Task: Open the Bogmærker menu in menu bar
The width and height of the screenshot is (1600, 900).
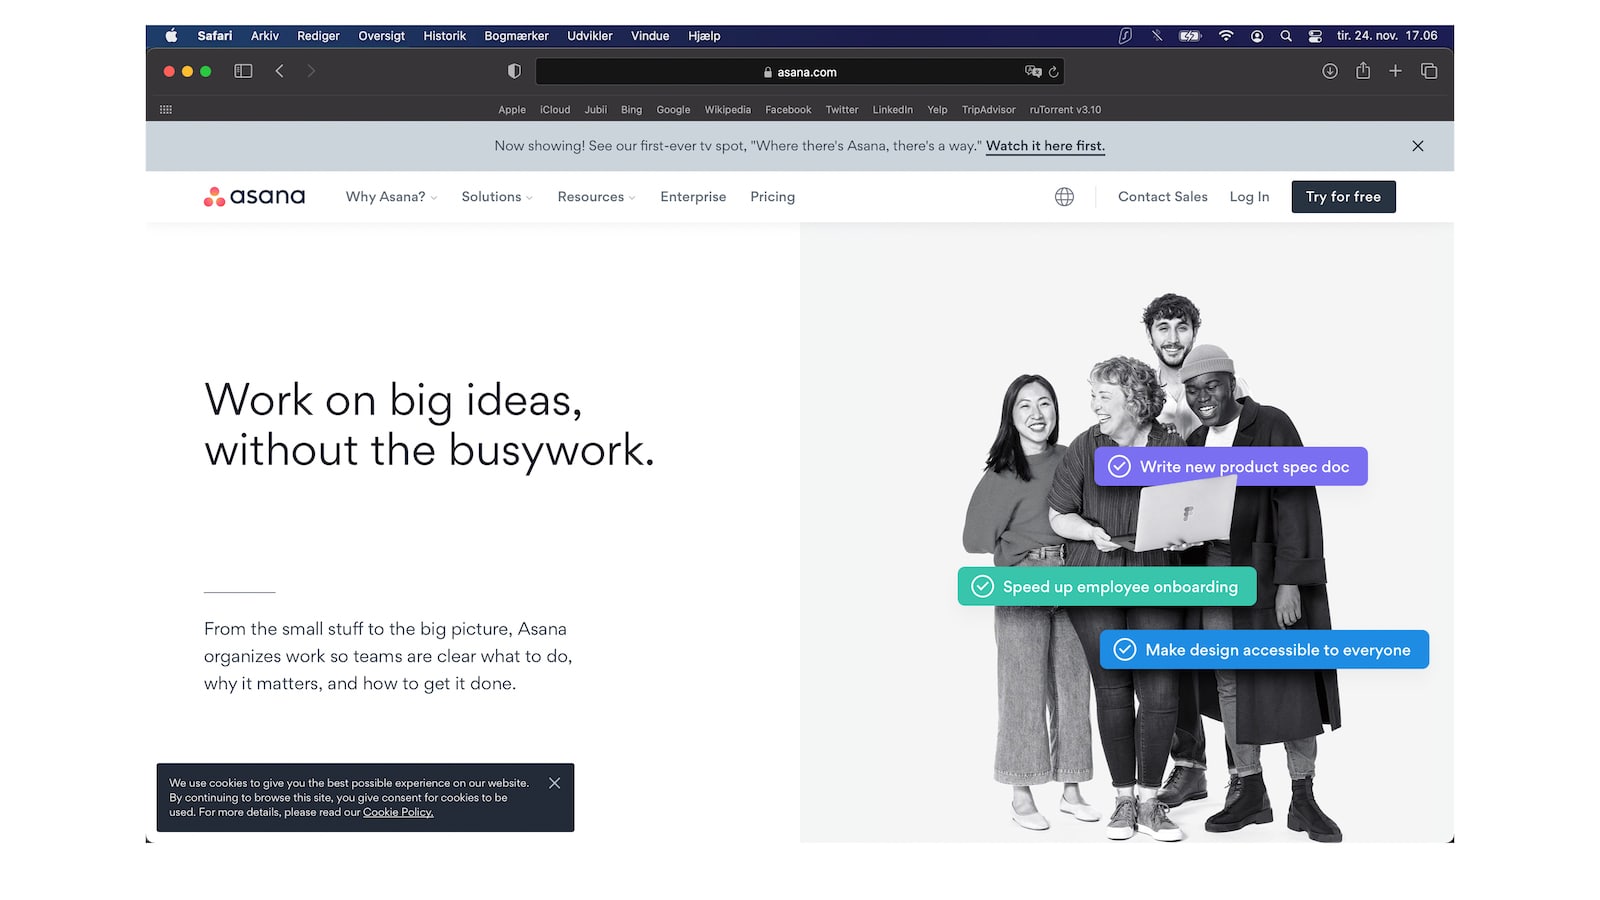Action: 516,36
